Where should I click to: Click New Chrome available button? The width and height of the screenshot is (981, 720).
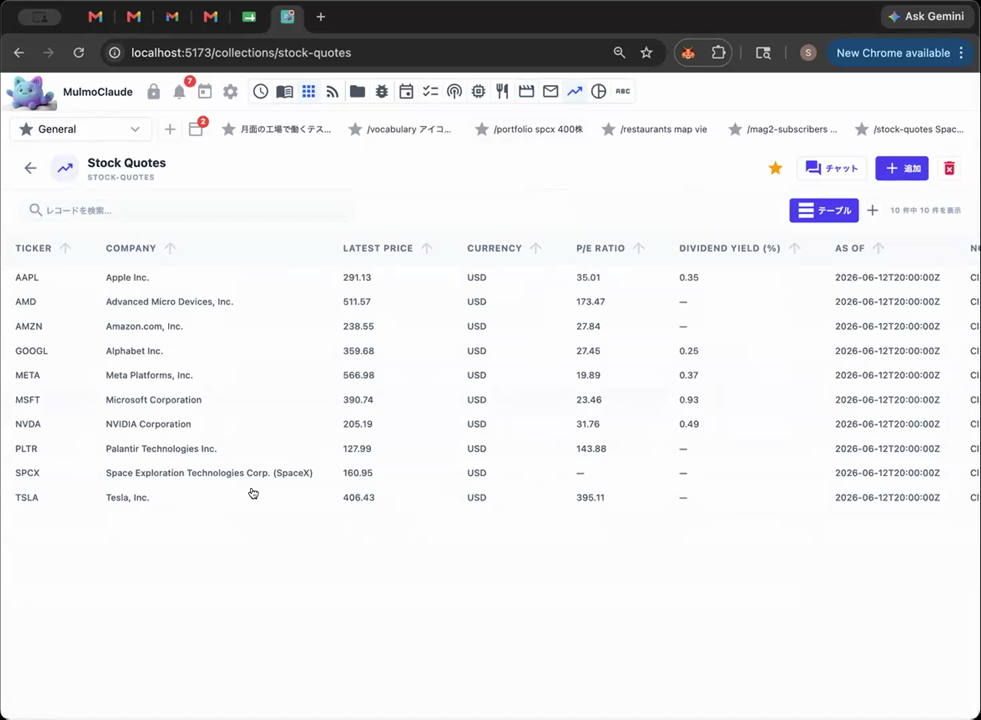click(x=900, y=53)
